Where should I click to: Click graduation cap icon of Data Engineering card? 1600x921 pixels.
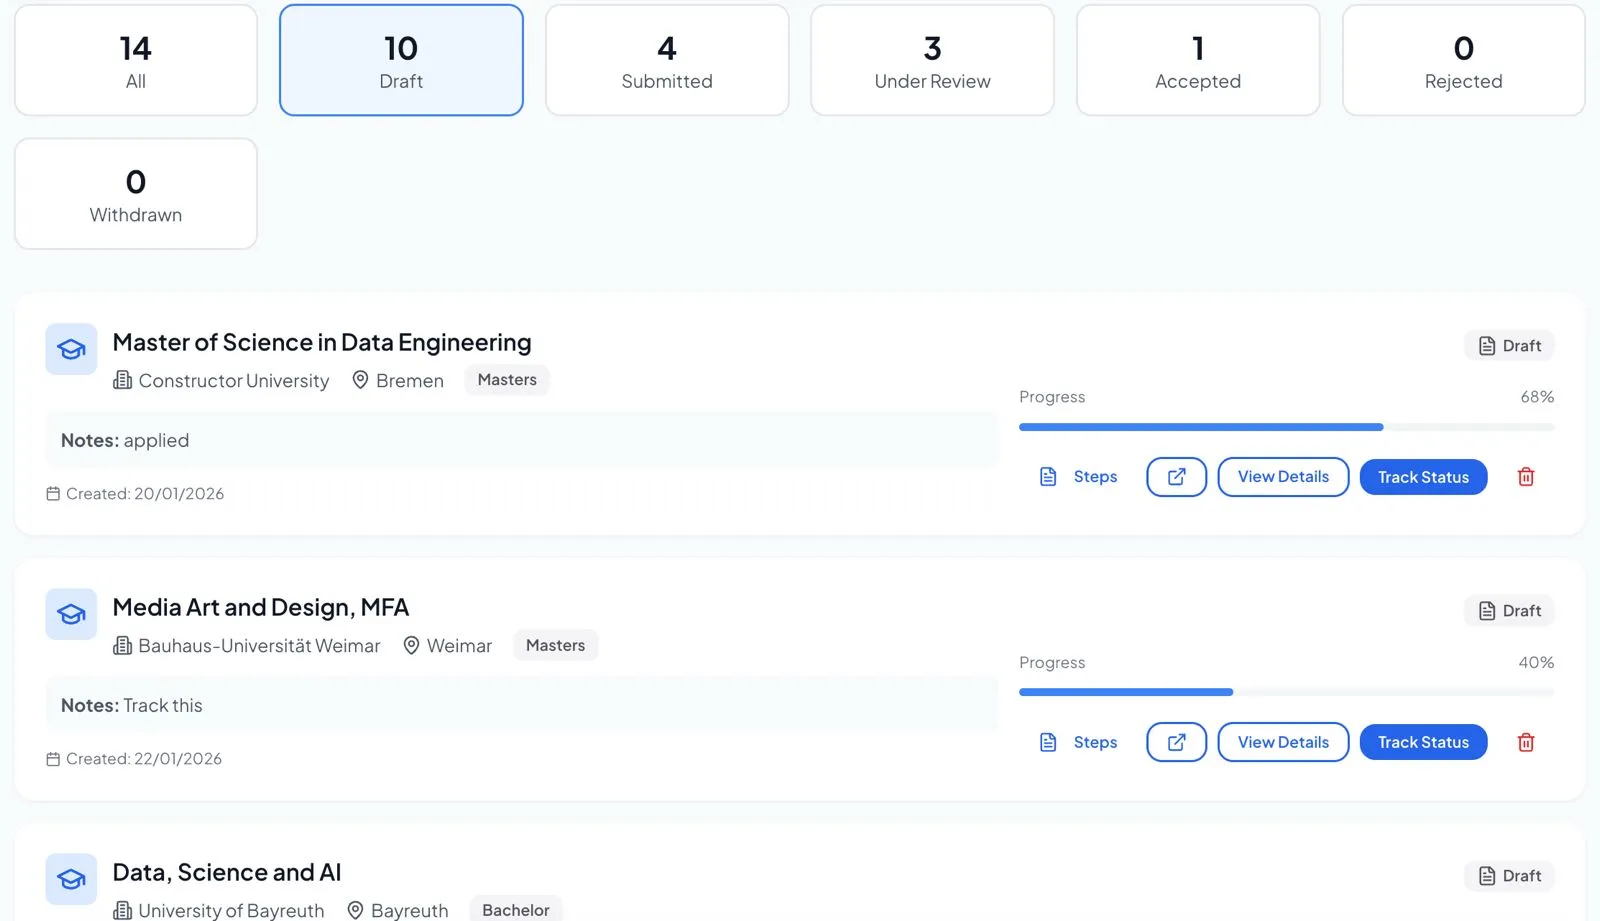pyautogui.click(x=71, y=349)
